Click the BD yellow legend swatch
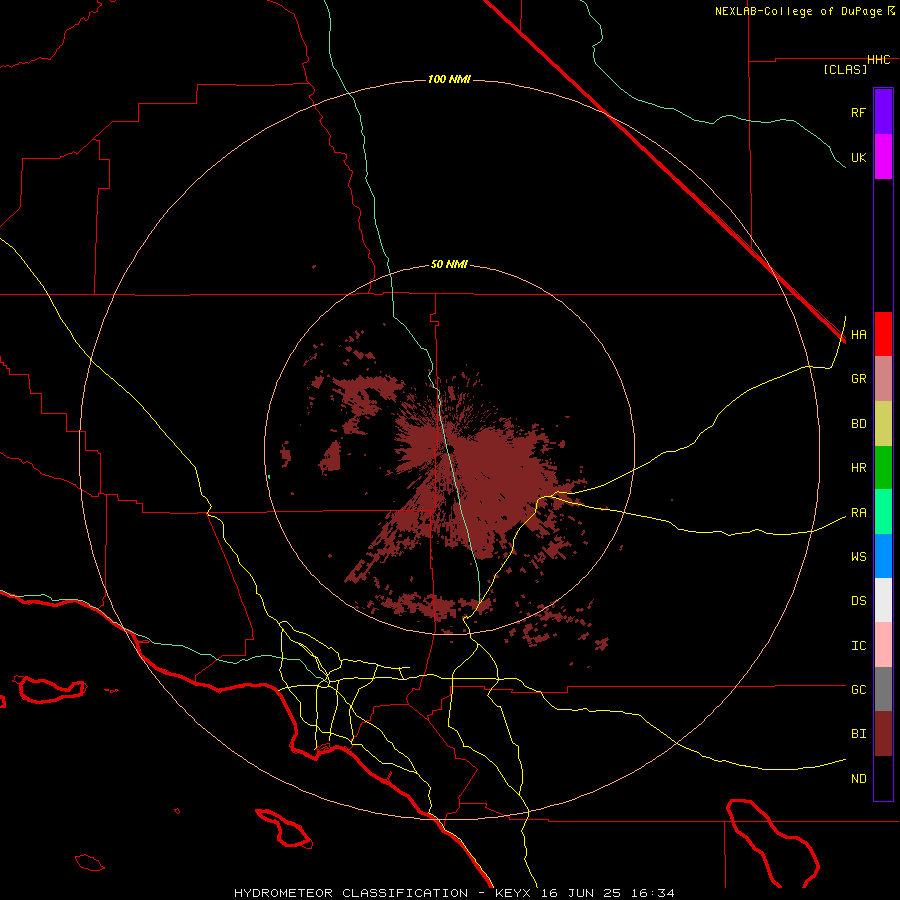The image size is (900, 900). [883, 424]
